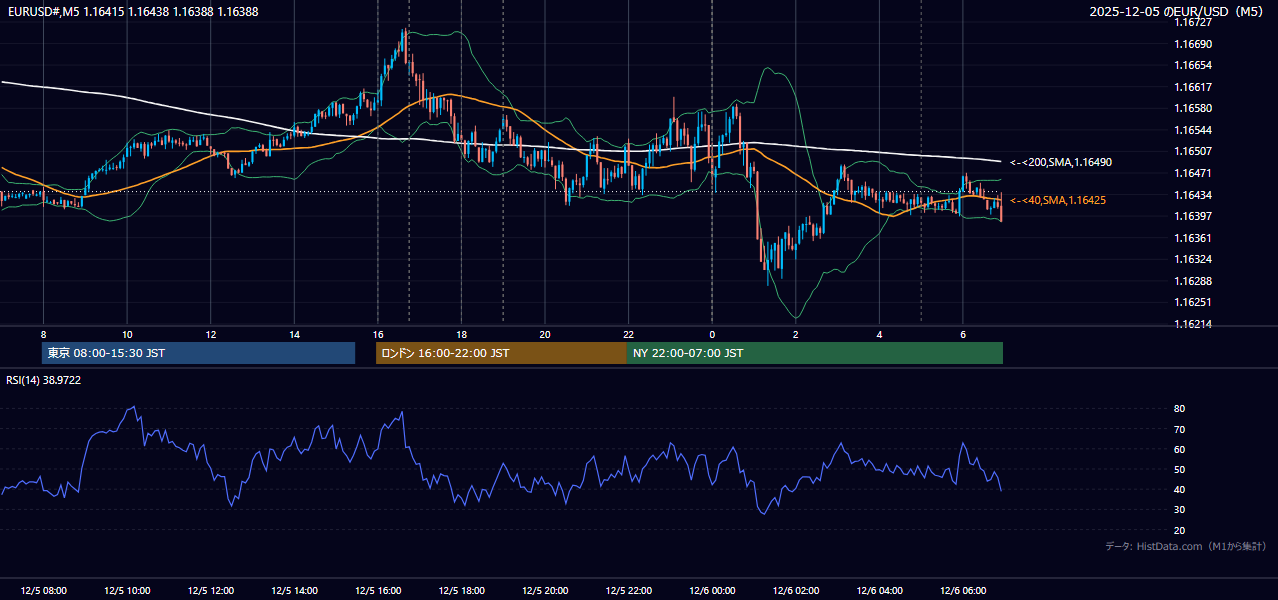Click hour tick 8 under the price chart
This screenshot has width=1278, height=600.
point(43,334)
